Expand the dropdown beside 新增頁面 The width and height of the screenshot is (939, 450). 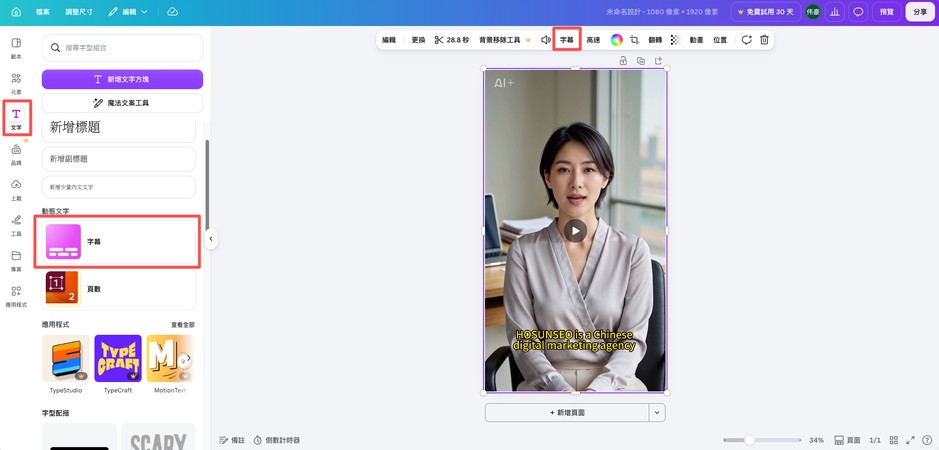coord(658,413)
